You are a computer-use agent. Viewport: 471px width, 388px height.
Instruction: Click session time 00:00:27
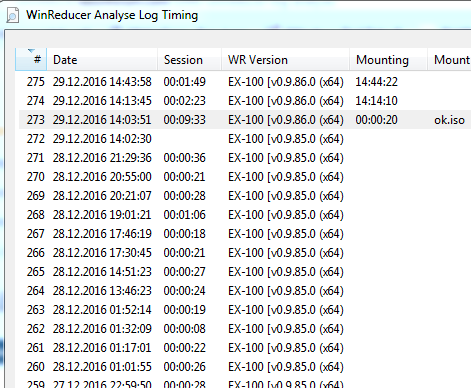coord(185,272)
